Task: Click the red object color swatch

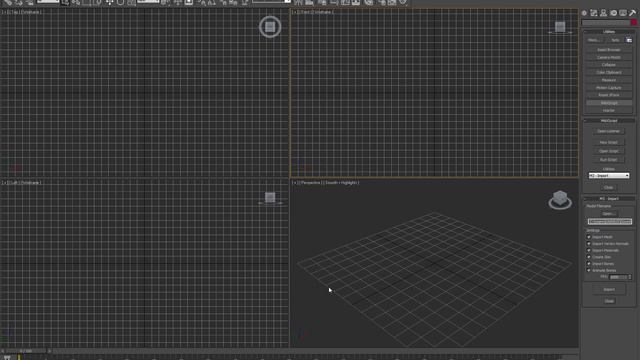Action: click(634, 23)
